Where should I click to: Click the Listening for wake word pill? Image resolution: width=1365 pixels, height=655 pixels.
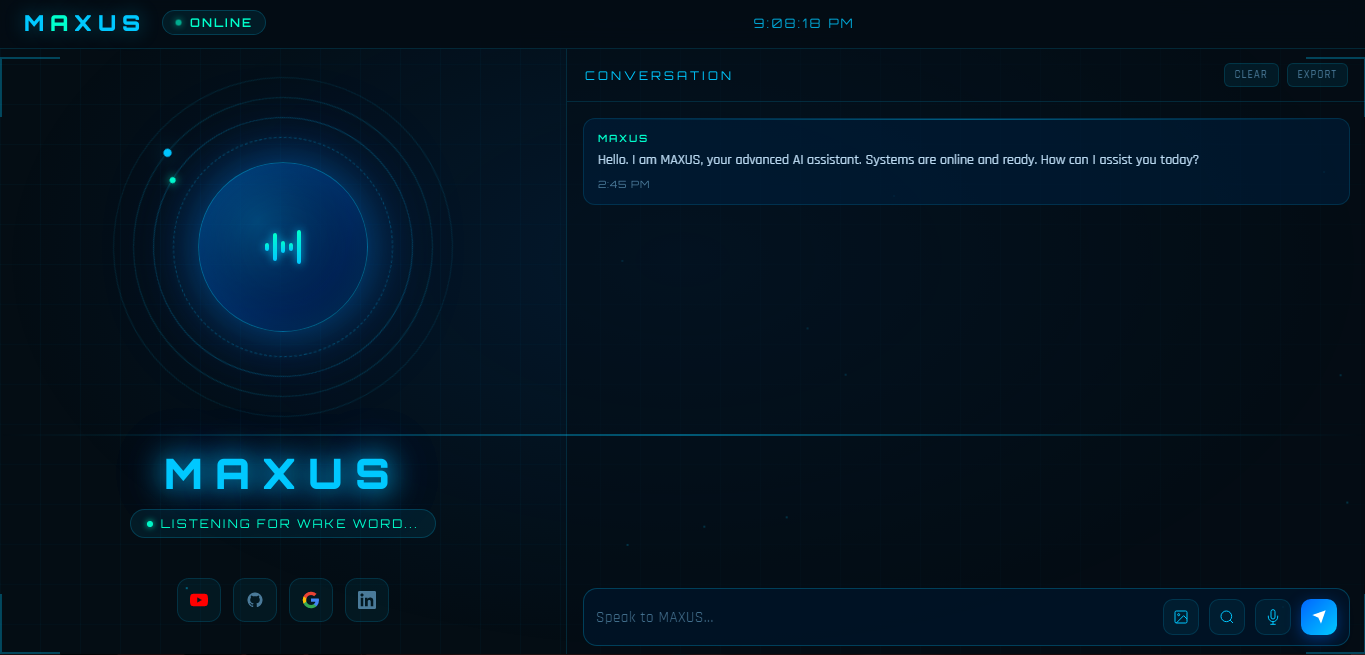tap(283, 524)
